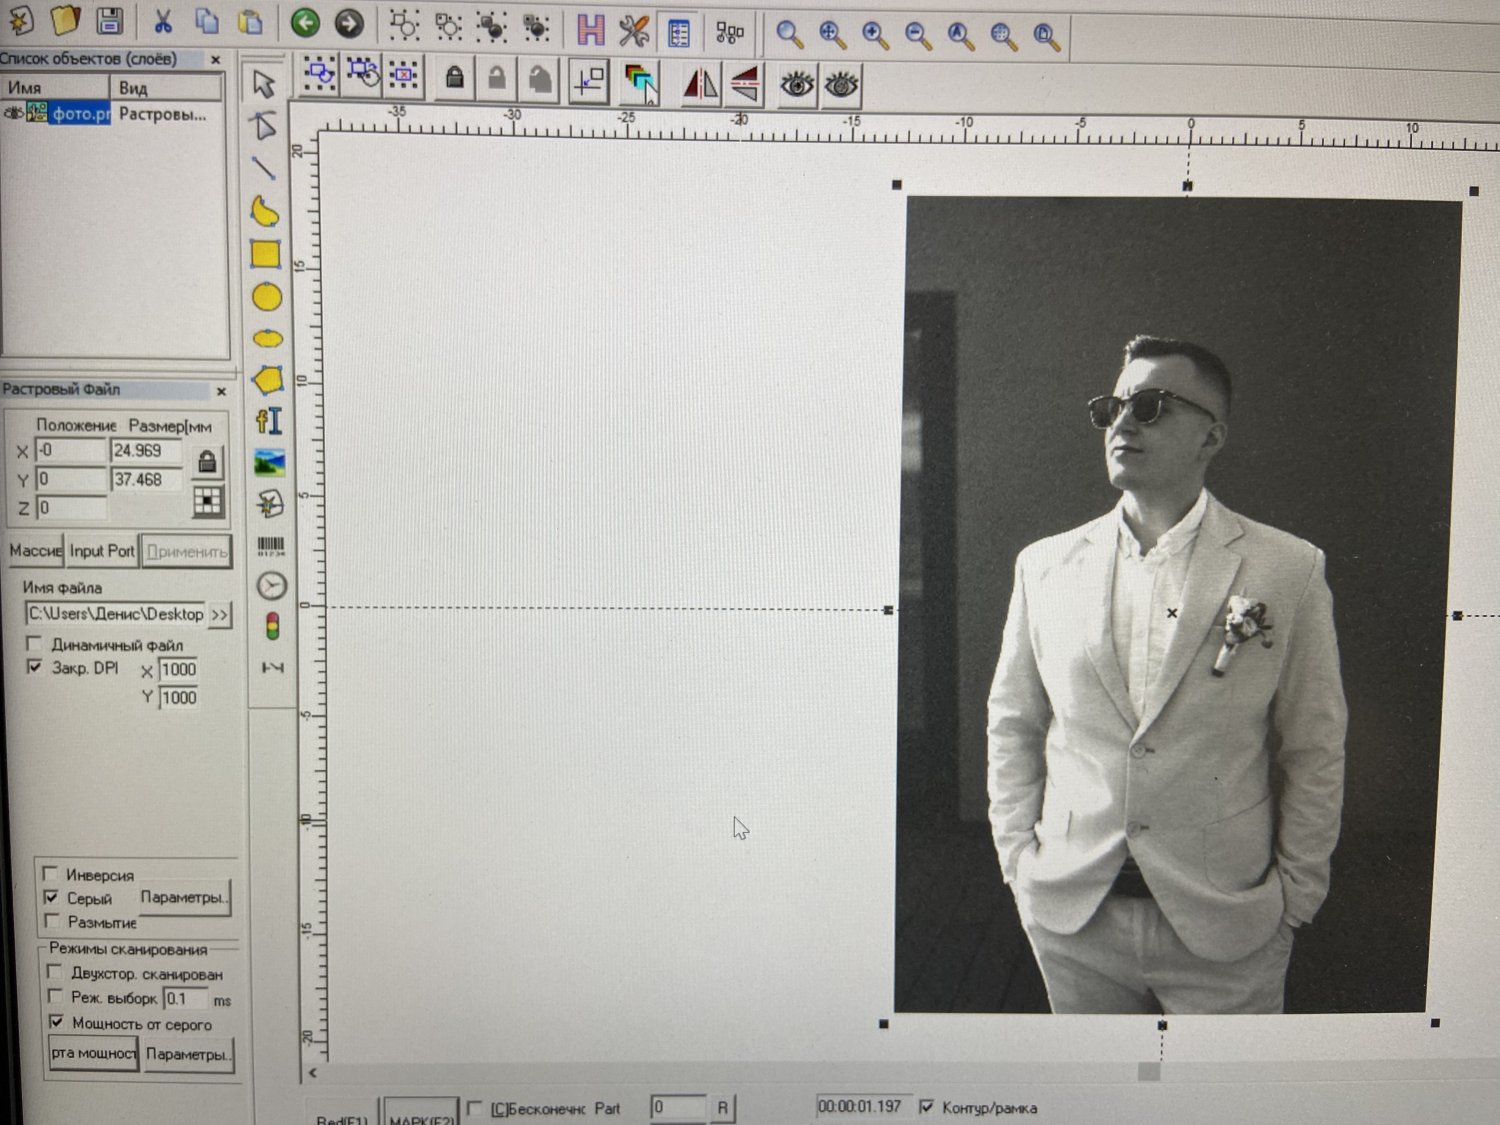The image size is (1500, 1125).
Task: Click the >> file browse button
Action: coord(220,614)
